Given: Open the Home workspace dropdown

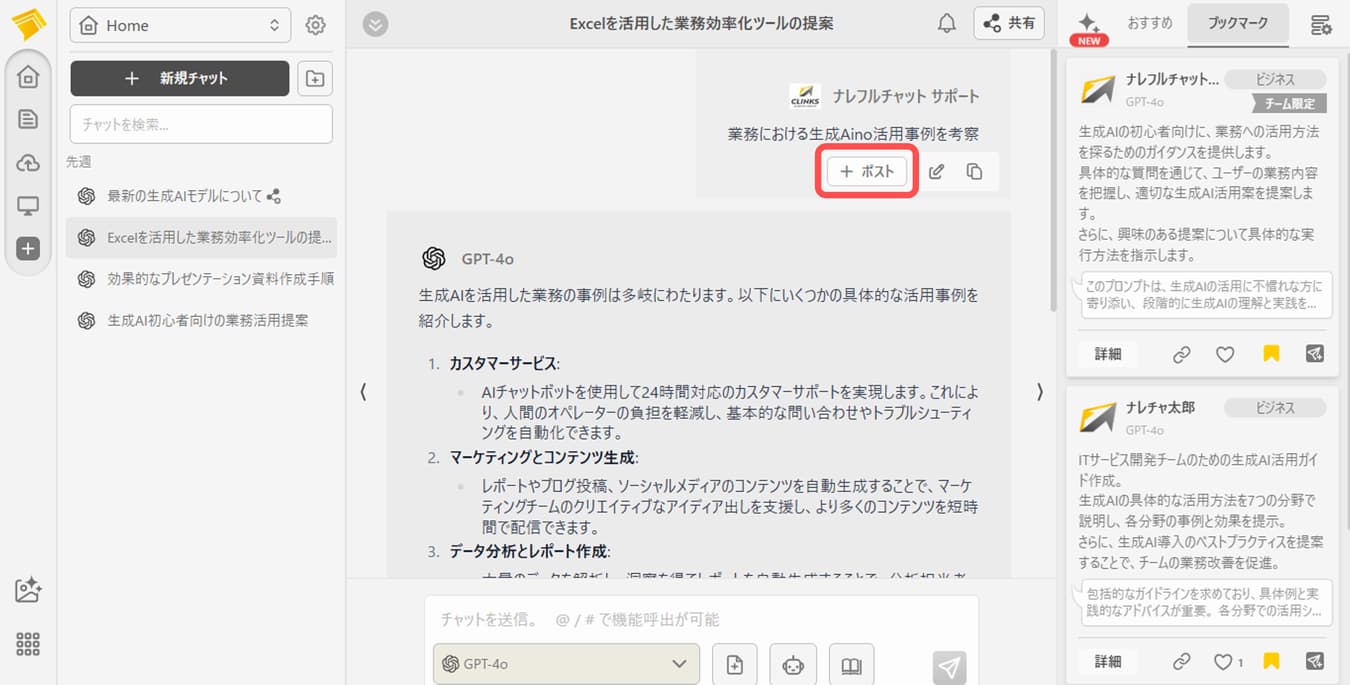Looking at the screenshot, I should pos(180,26).
